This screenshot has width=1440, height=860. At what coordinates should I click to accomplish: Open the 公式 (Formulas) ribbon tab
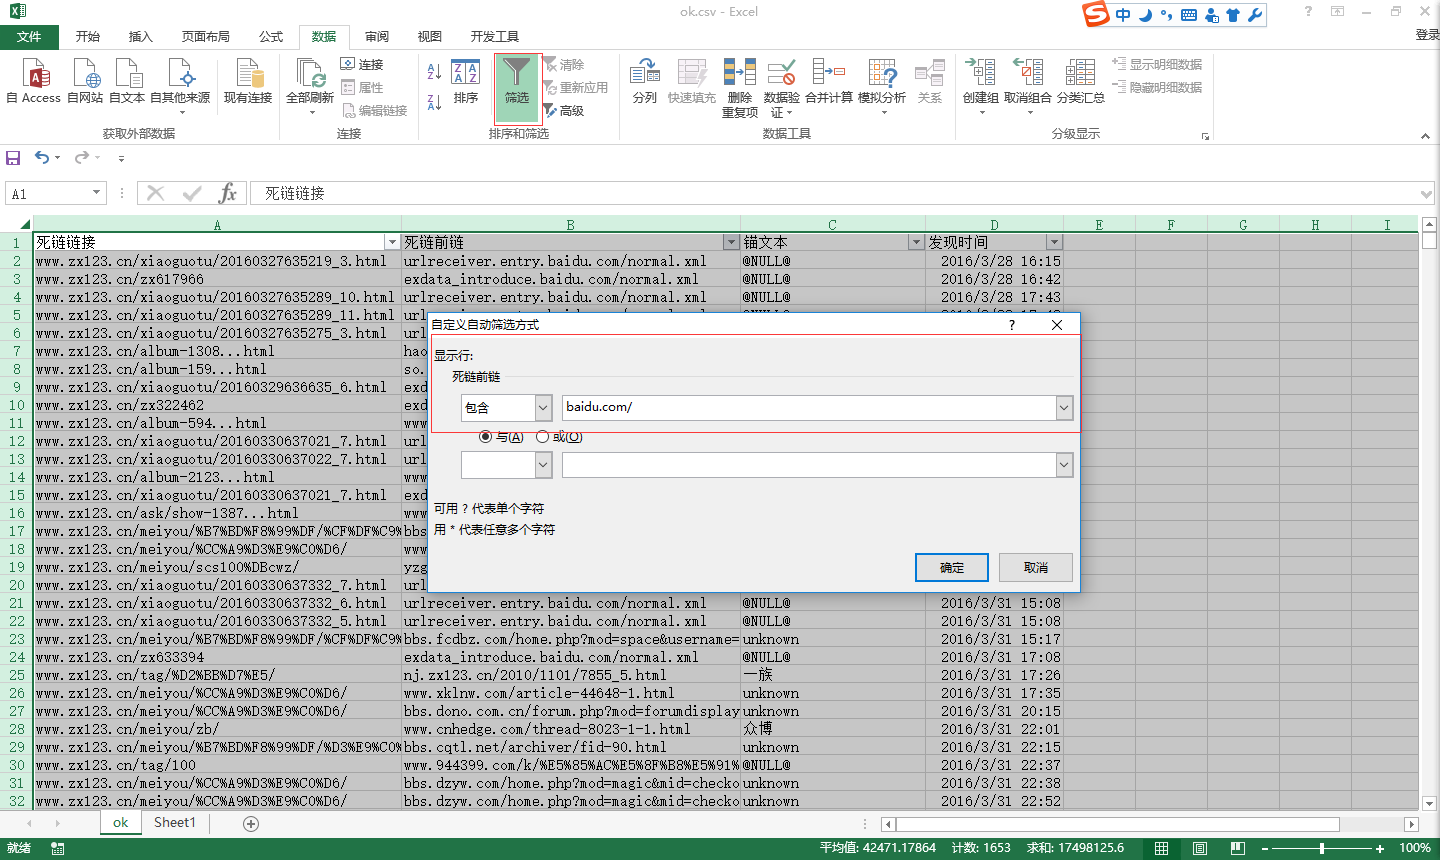(x=271, y=37)
